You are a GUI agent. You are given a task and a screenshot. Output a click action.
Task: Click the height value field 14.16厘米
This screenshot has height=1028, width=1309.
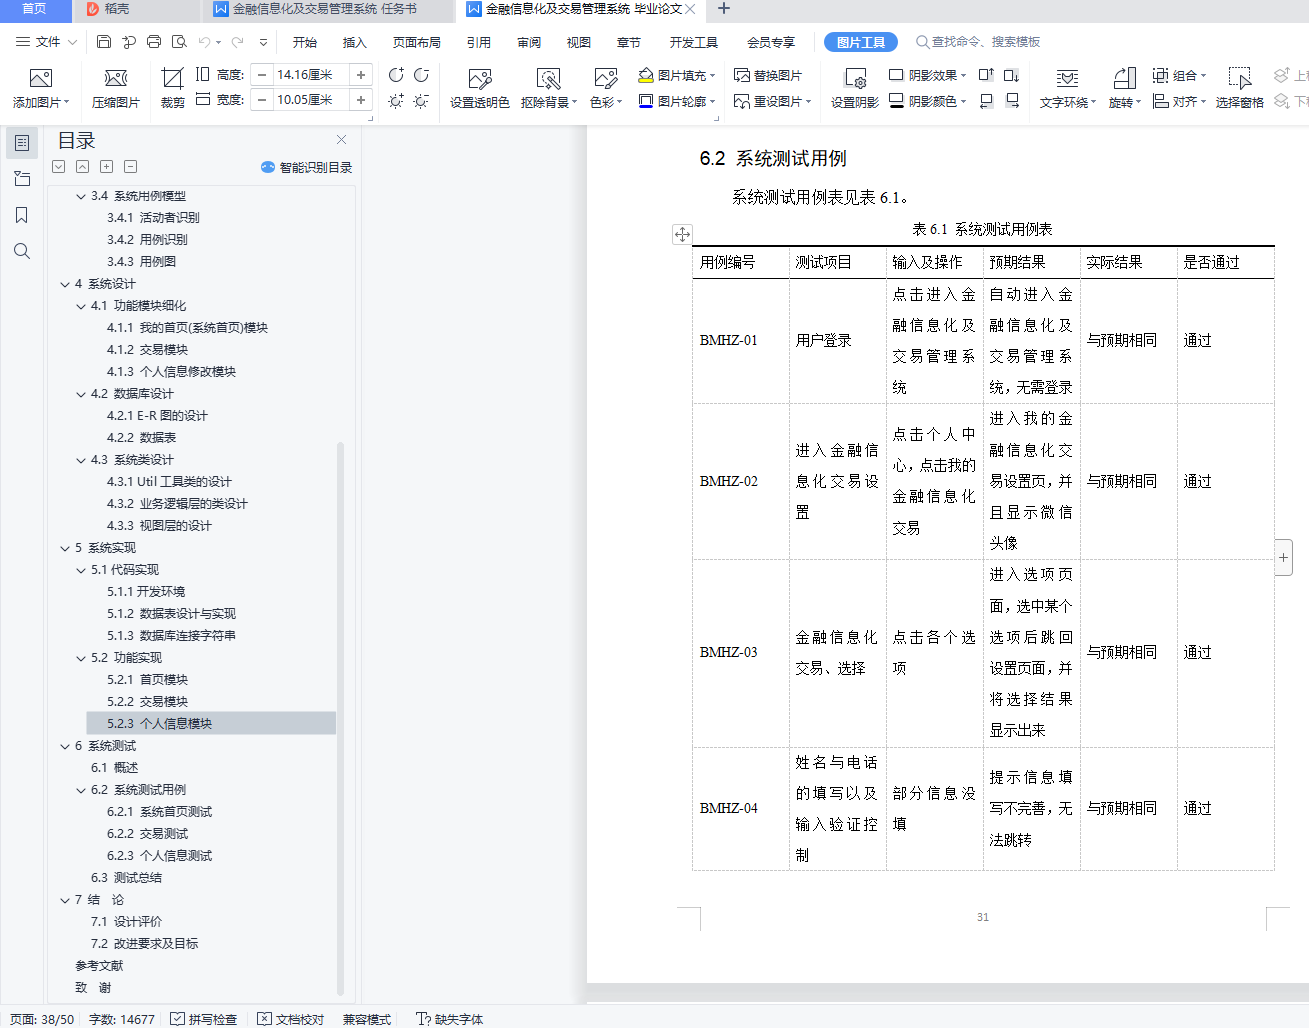(309, 75)
